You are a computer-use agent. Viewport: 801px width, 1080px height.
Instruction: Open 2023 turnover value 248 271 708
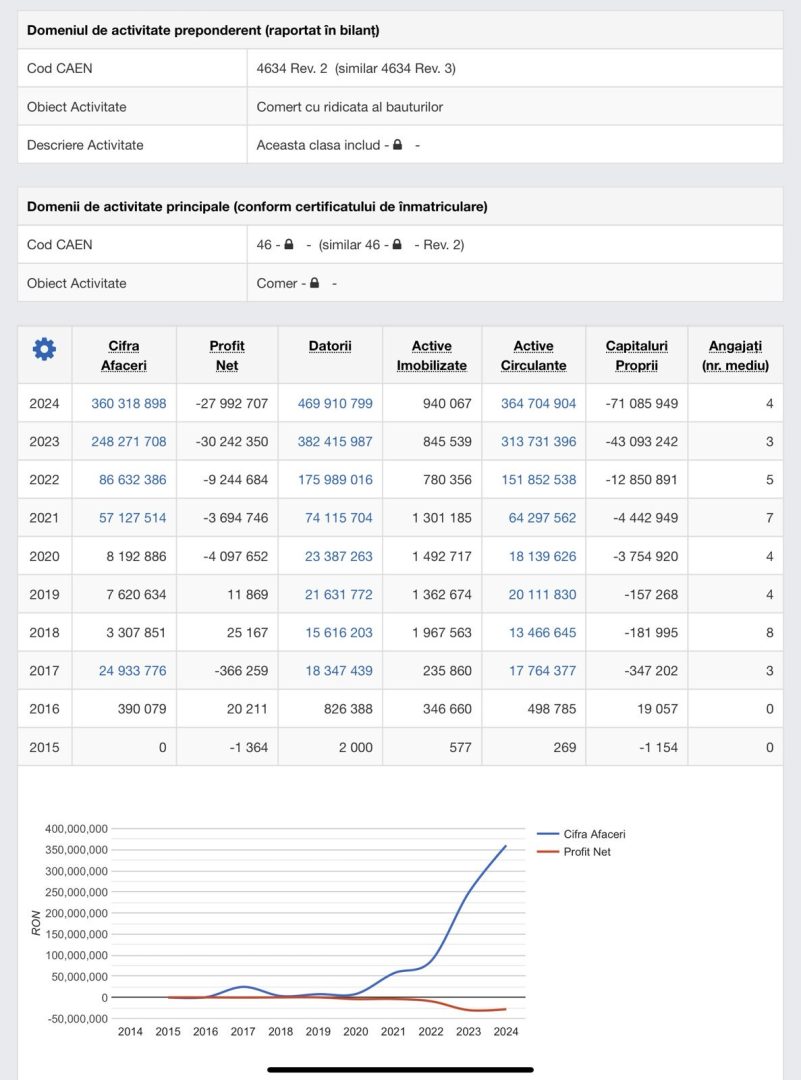point(129,442)
